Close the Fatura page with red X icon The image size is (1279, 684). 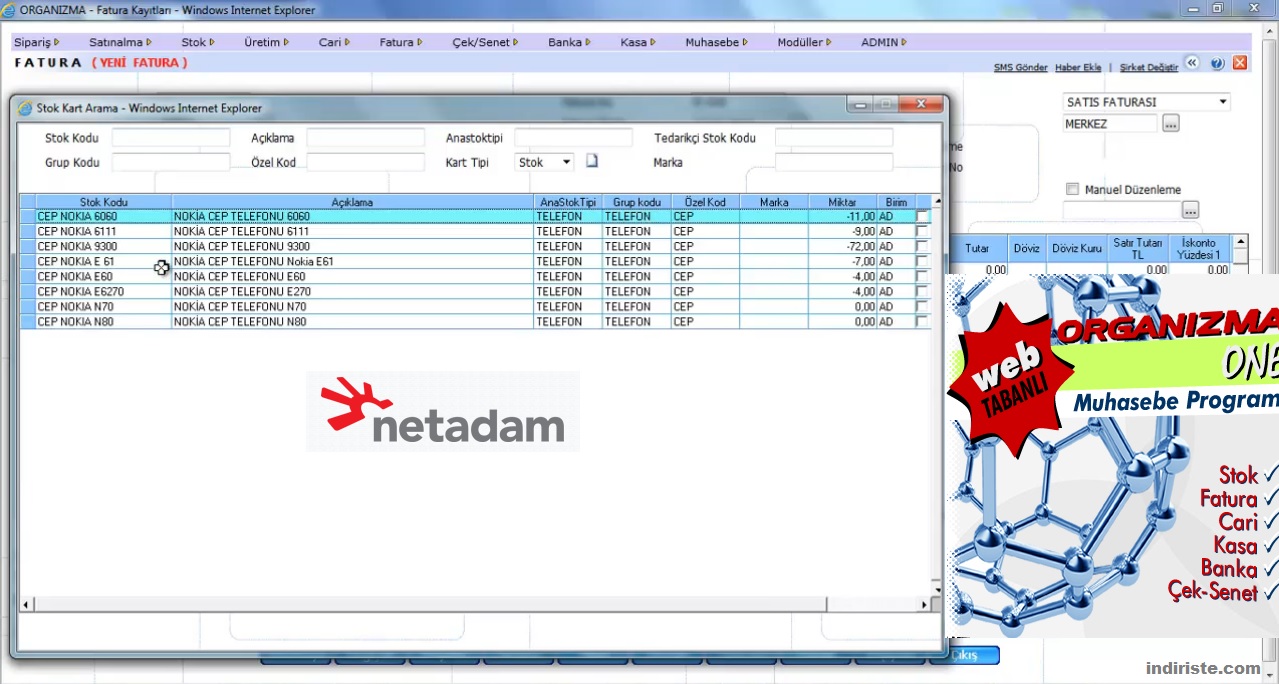tap(1240, 63)
